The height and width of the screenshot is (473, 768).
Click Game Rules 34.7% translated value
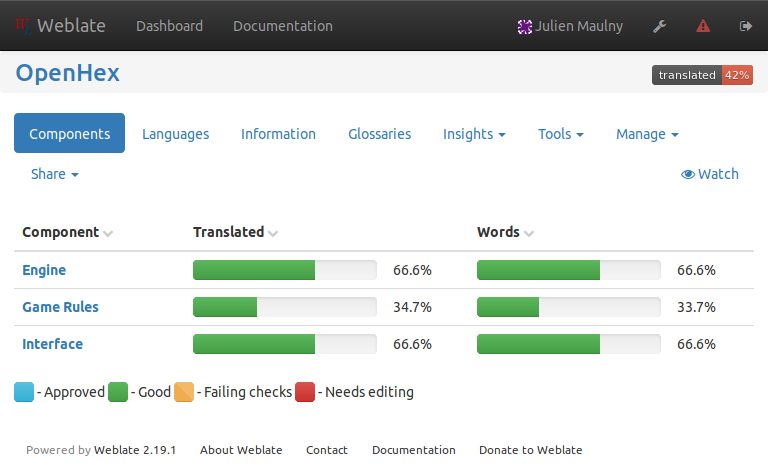[412, 307]
